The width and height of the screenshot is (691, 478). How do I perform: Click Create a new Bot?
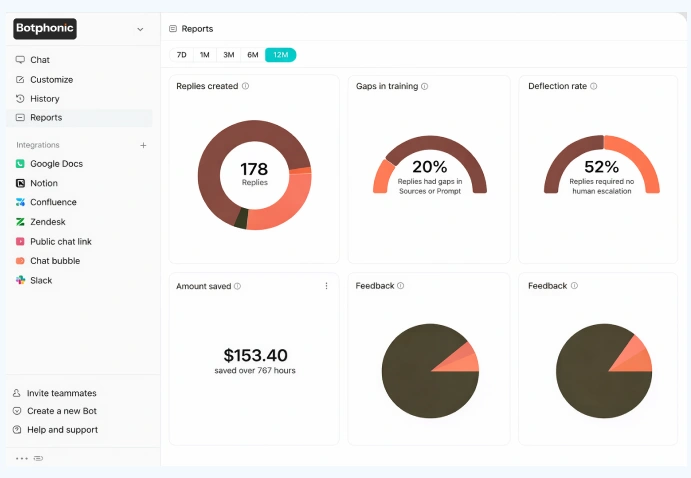[61, 411]
